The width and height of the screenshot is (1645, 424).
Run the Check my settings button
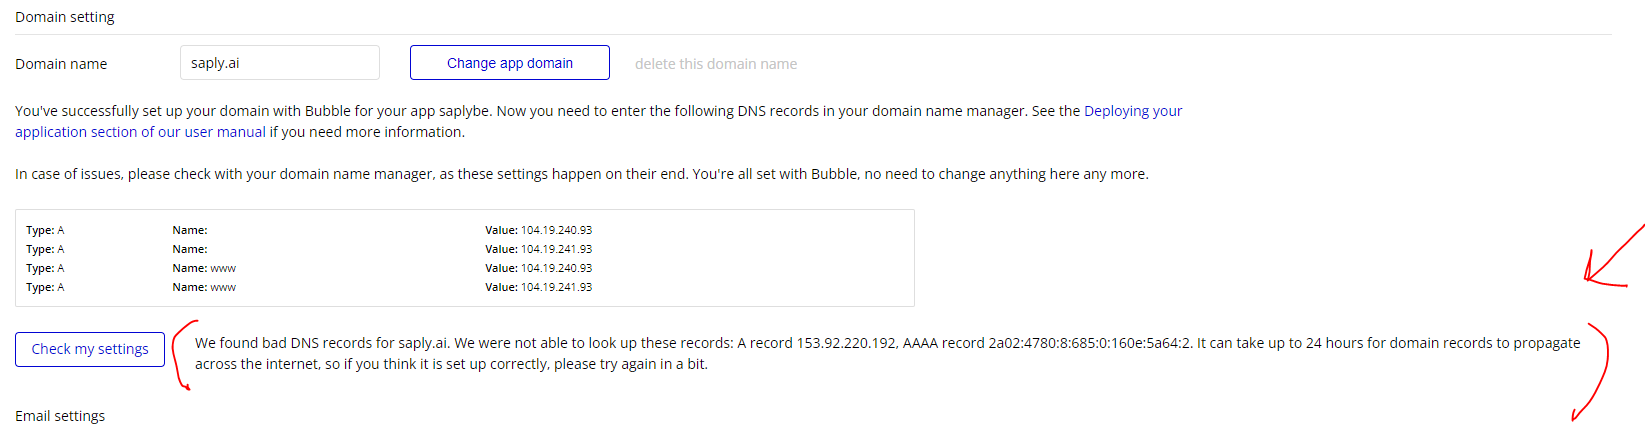tap(90, 349)
